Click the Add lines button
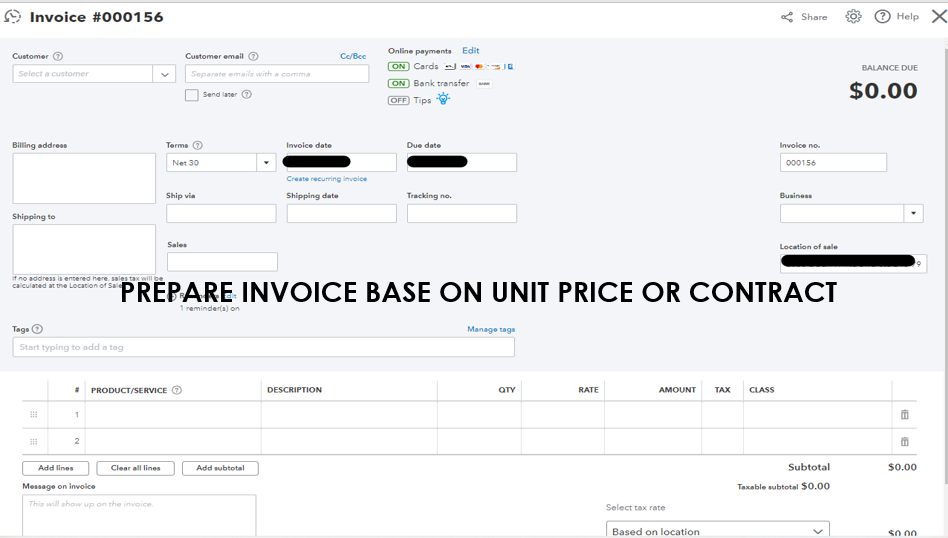Viewport: 948px width, 538px height. (x=56, y=468)
